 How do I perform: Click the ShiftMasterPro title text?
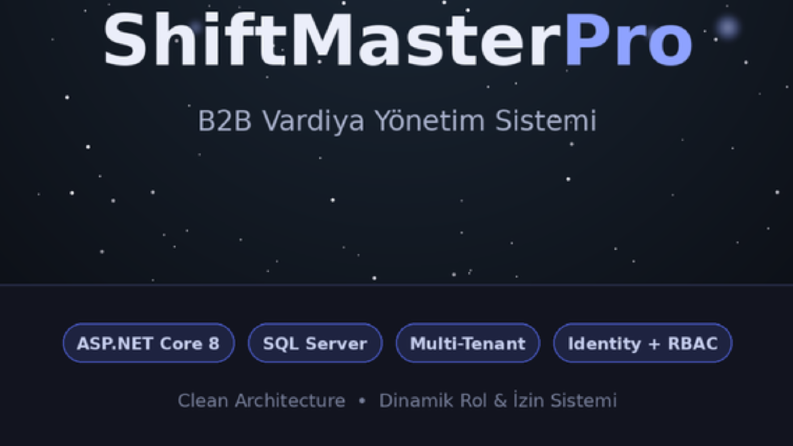click(x=398, y=40)
